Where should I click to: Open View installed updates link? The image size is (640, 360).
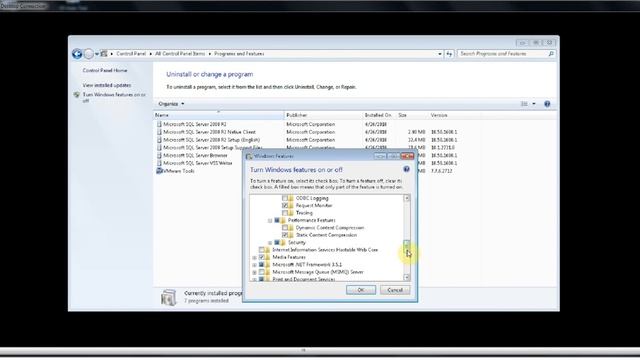pyautogui.click(x=107, y=85)
